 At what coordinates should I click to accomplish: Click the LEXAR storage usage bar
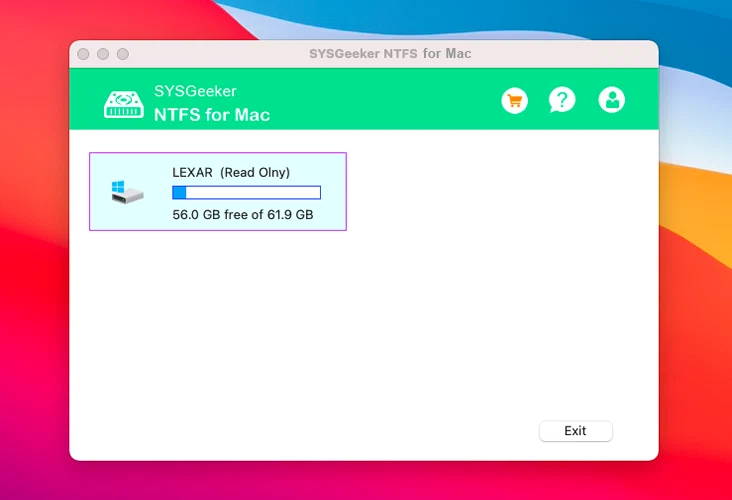pos(246,192)
